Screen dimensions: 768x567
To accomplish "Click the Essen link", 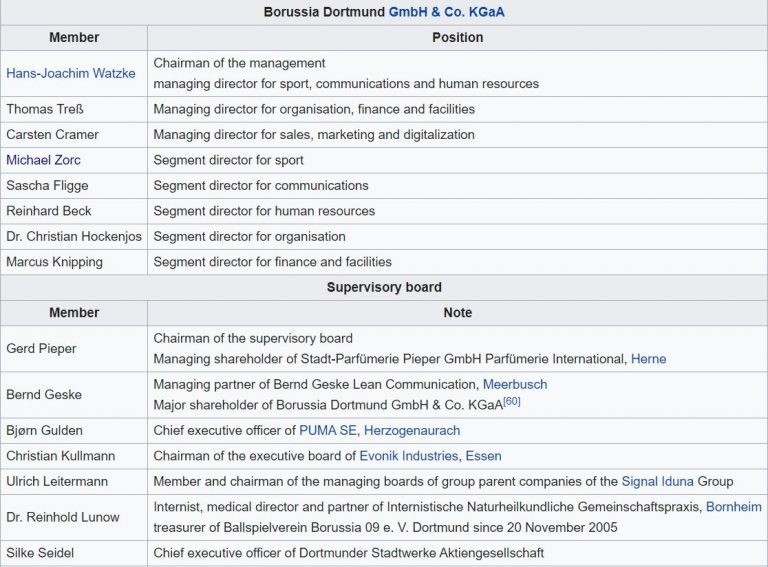I will tap(483, 456).
